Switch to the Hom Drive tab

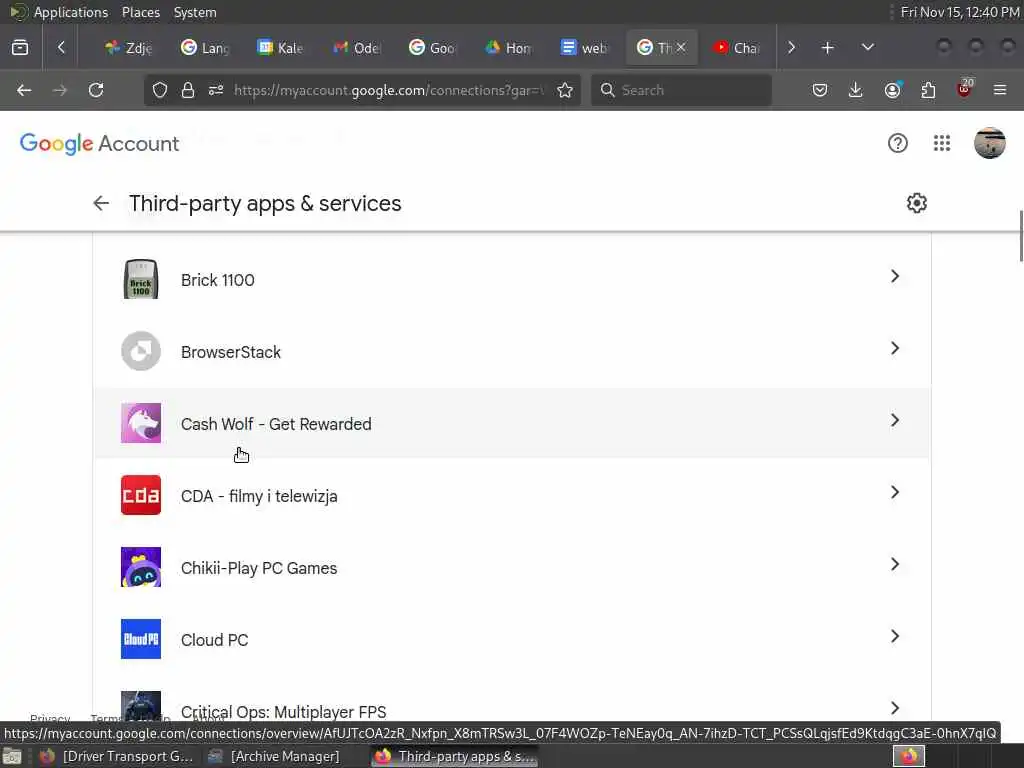tap(509, 47)
